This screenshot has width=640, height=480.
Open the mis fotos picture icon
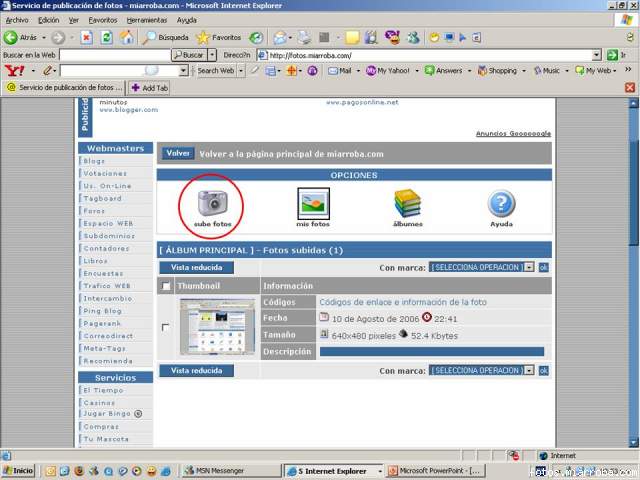(x=313, y=203)
